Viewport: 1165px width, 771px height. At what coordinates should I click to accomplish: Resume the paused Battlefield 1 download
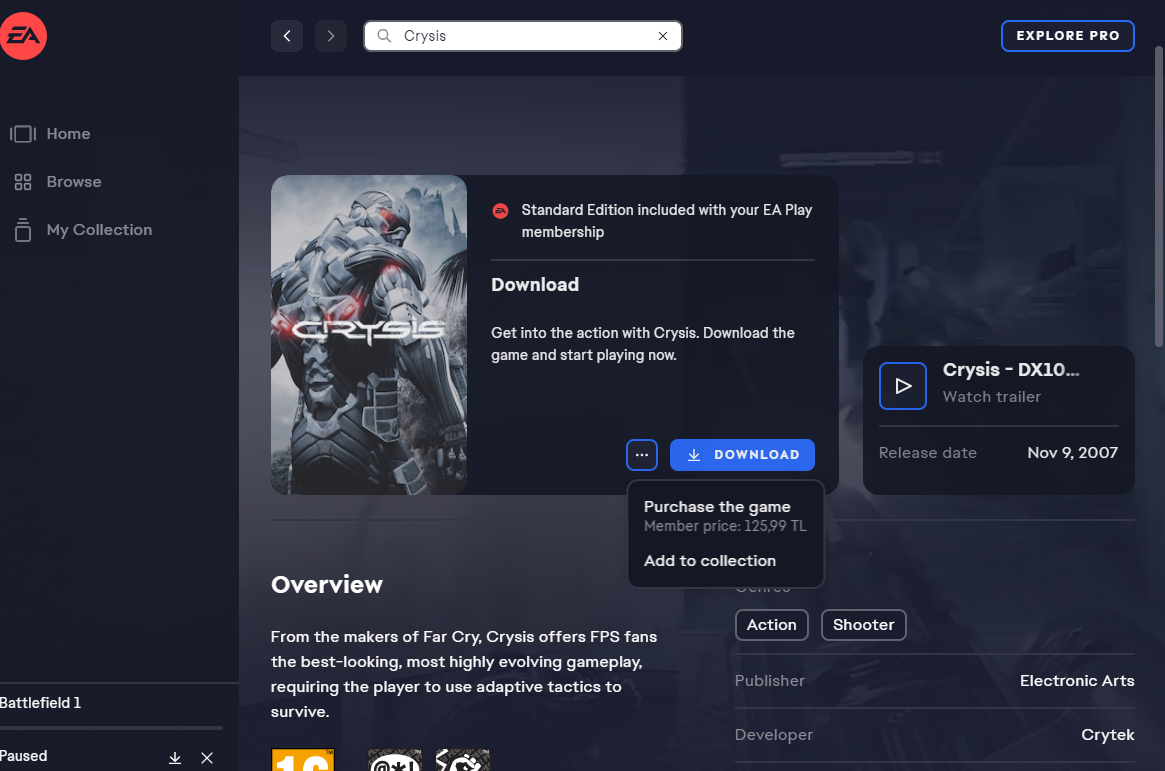coord(175,758)
